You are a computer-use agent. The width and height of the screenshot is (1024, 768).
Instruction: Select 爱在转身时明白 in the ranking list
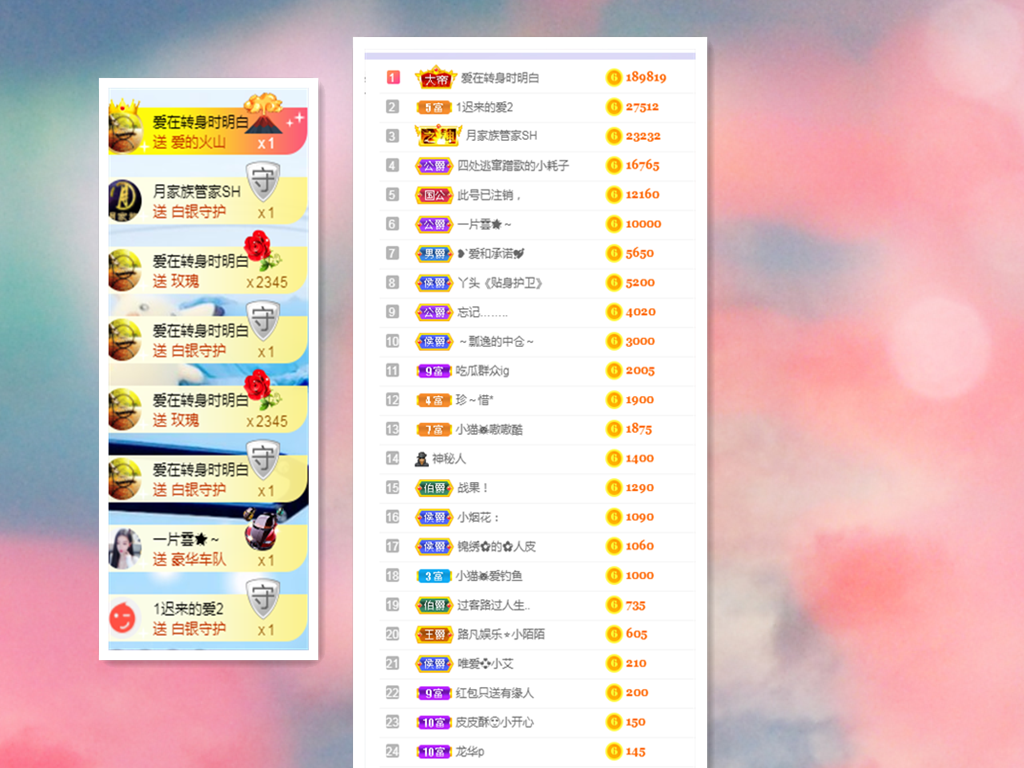tap(500, 78)
